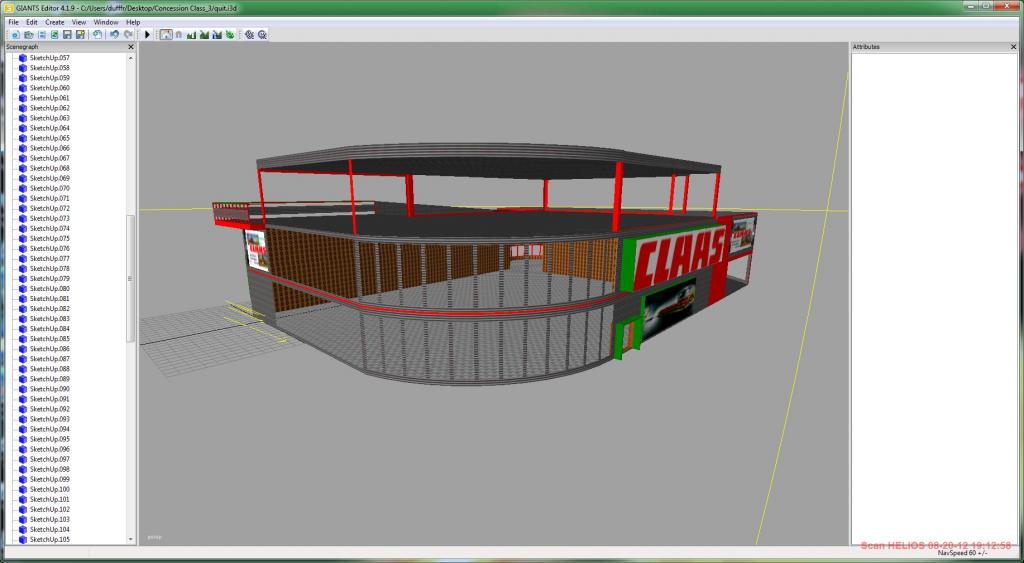Select SketchUp.102 node
1024x563 pixels.
coord(50,509)
